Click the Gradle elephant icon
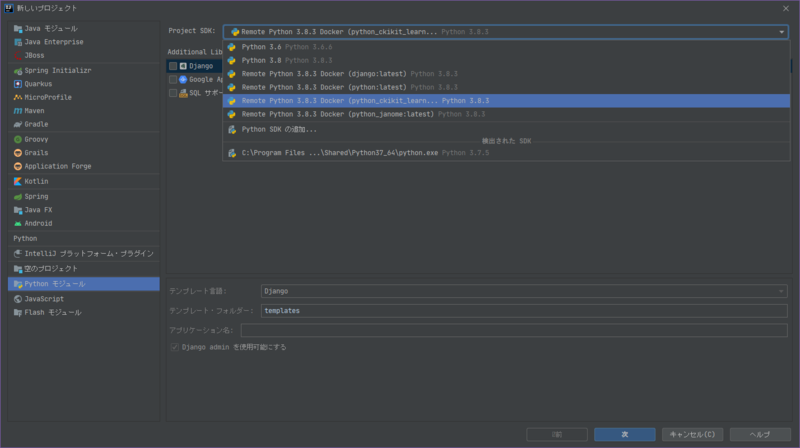Image resolution: width=800 pixels, height=448 pixels. [18, 124]
